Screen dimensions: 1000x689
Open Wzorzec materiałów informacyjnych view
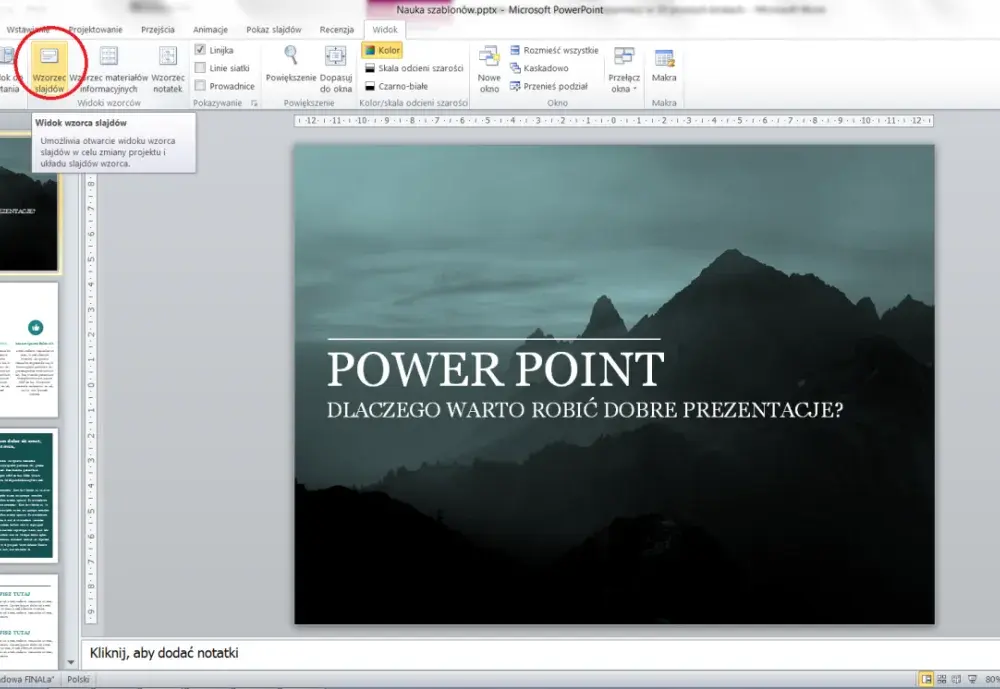coord(108,70)
